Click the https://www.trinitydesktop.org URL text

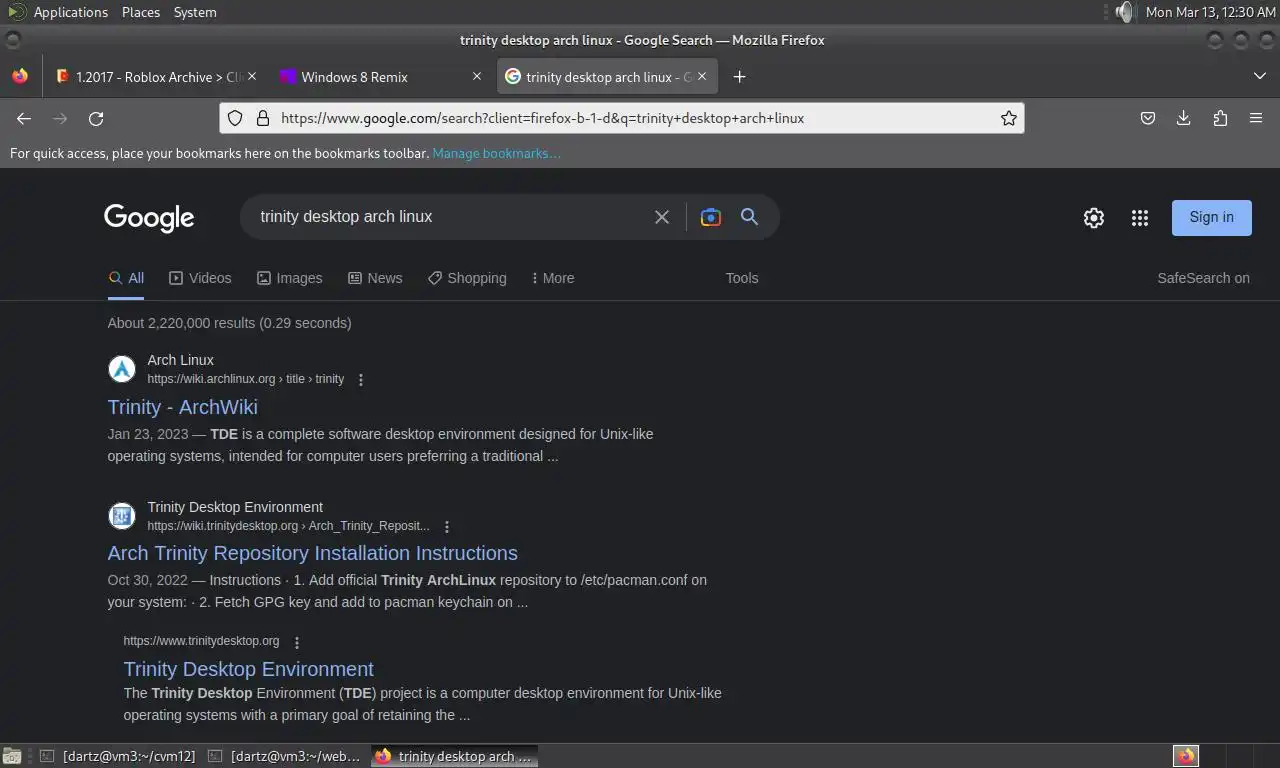point(202,641)
